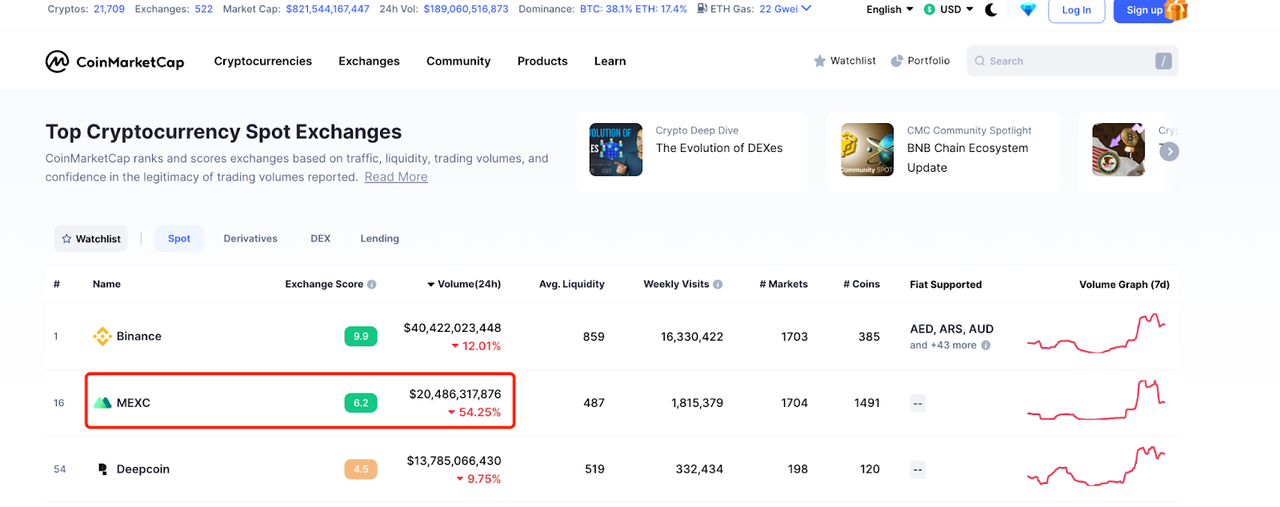Viewport: 1280px width, 507px height.
Task: Select the Lending tab
Action: coord(379,239)
